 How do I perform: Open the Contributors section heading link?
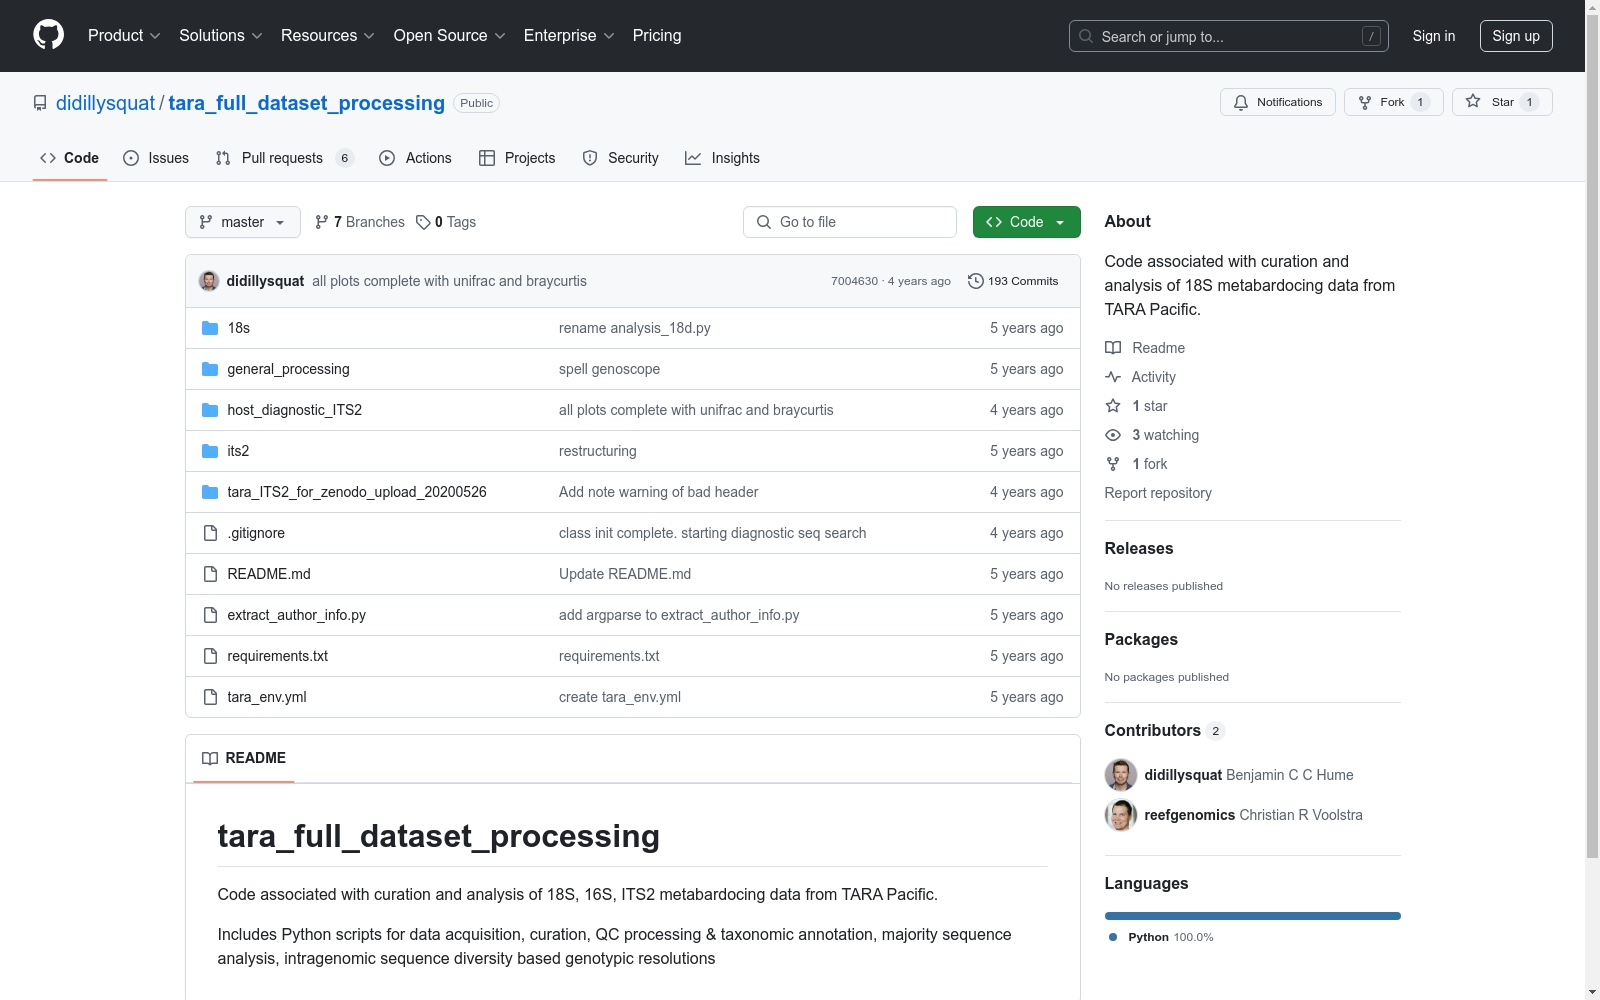pyautogui.click(x=1165, y=731)
